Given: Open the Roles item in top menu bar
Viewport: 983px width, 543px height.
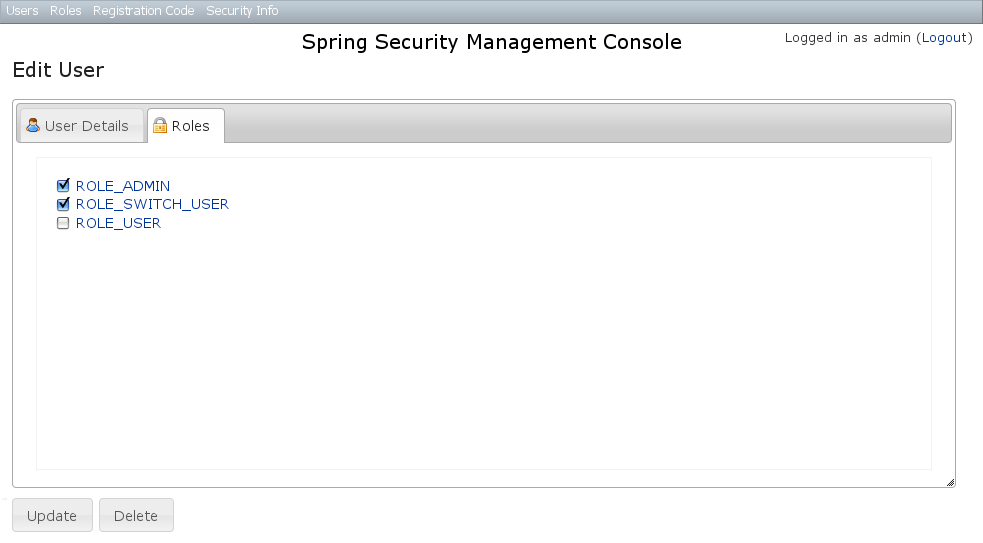Looking at the screenshot, I should click(x=66, y=11).
